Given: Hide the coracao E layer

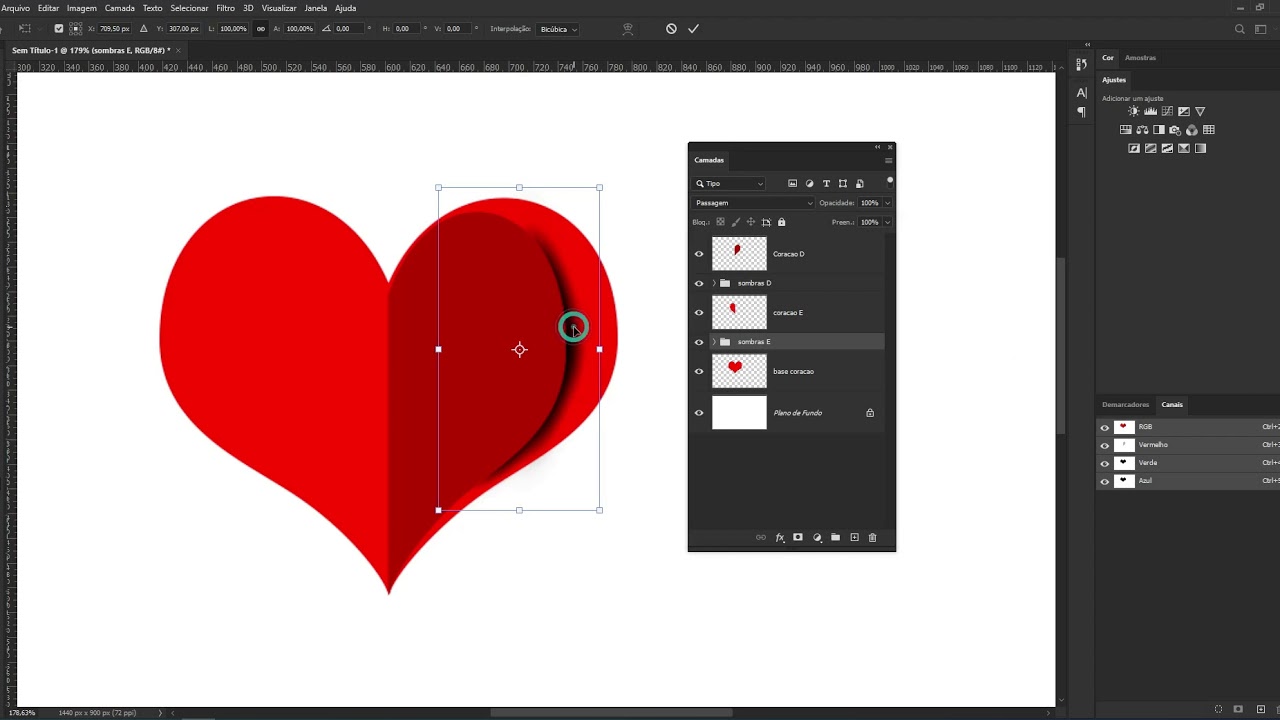Looking at the screenshot, I should coord(699,313).
